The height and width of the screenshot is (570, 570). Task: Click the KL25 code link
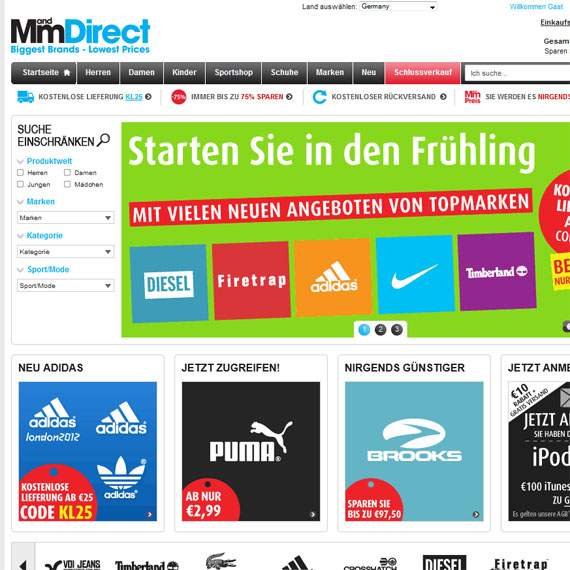click(x=134, y=97)
